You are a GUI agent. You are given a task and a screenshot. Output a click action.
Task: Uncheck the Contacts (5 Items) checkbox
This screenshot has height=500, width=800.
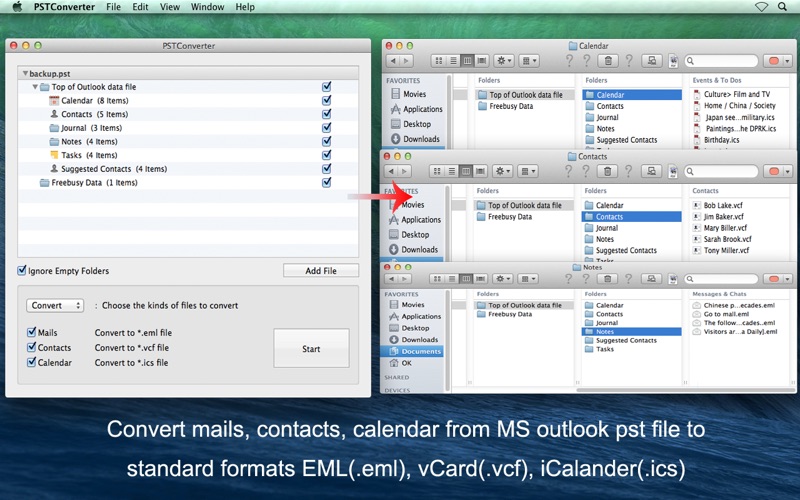(327, 114)
